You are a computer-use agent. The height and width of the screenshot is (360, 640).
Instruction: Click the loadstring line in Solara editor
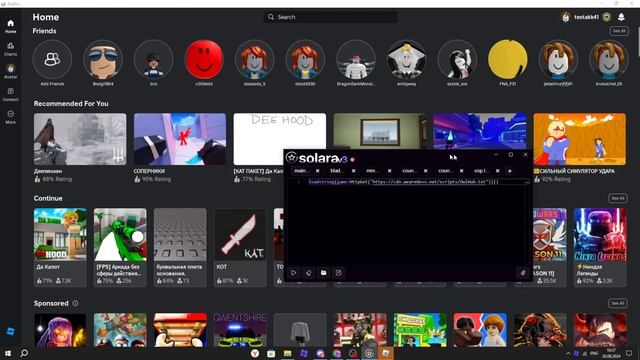click(x=403, y=182)
